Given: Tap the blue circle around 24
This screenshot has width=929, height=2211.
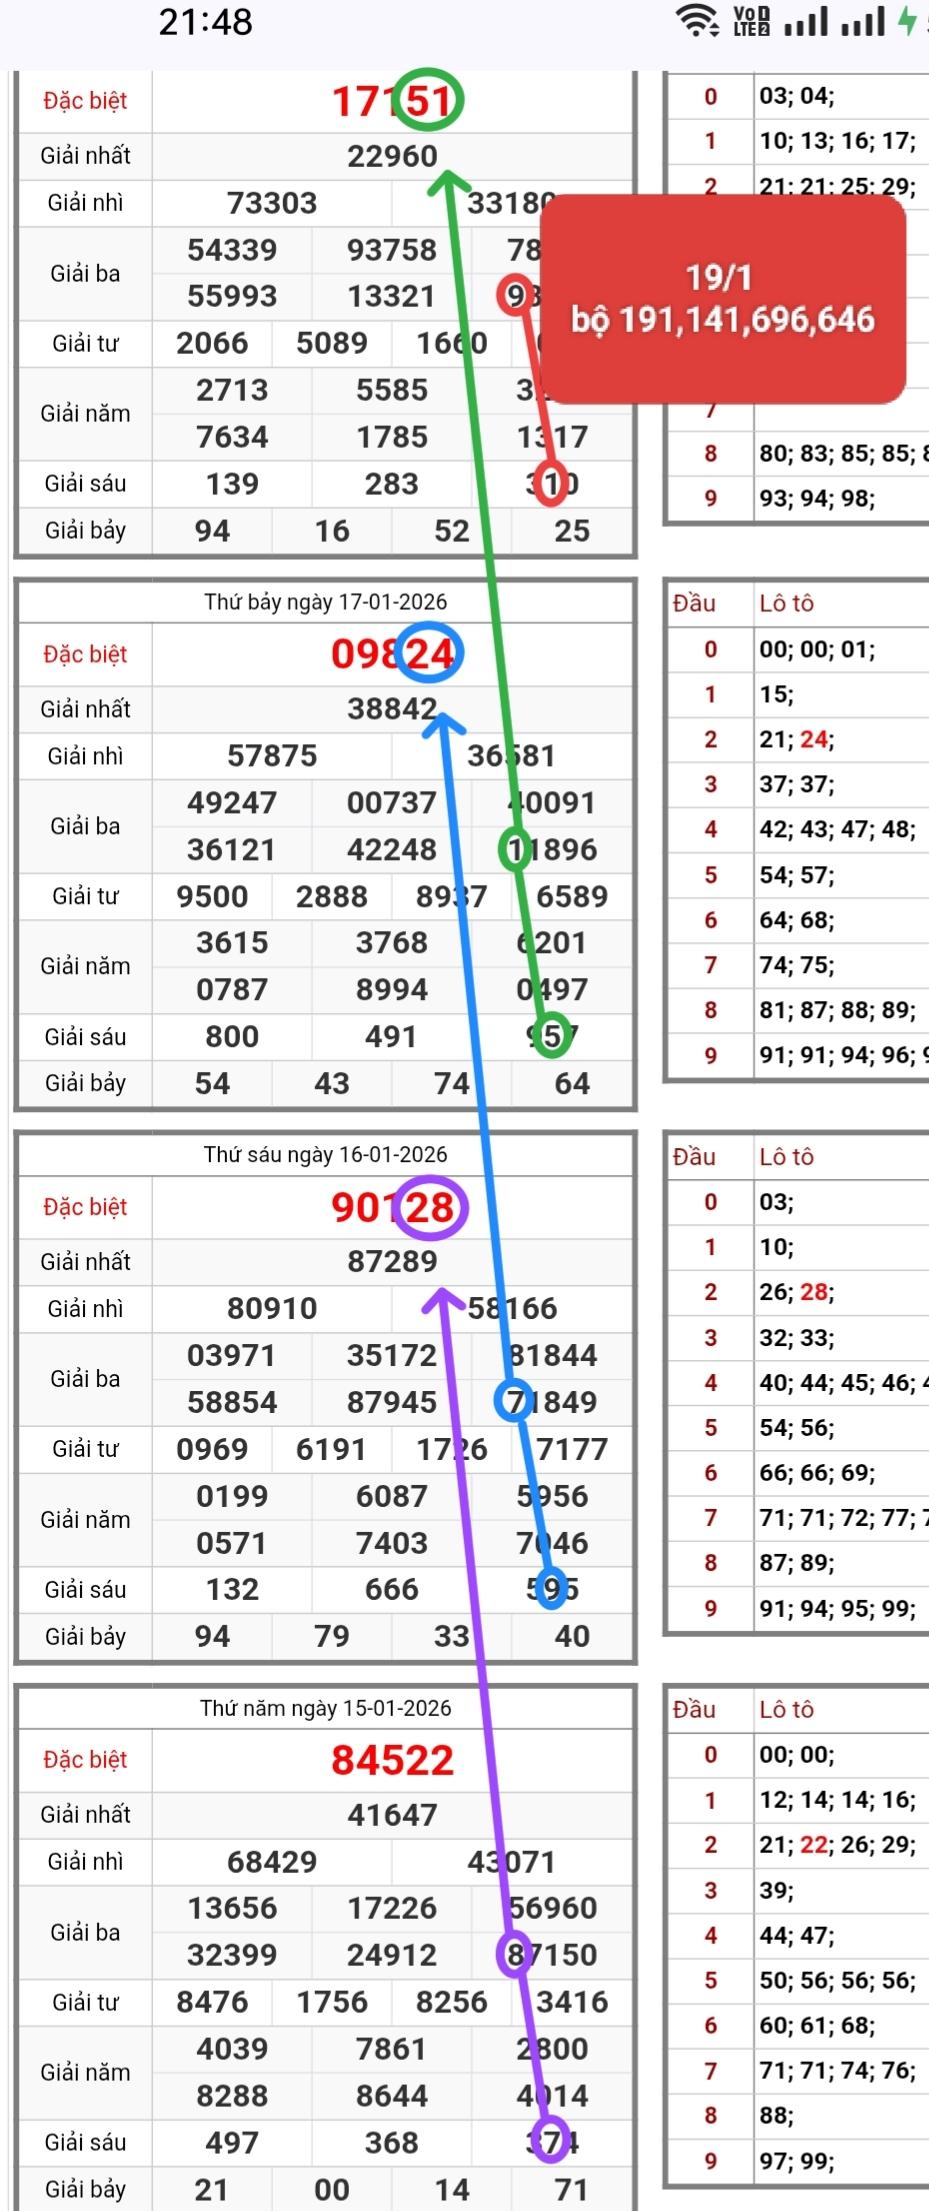Looking at the screenshot, I should coord(429,653).
